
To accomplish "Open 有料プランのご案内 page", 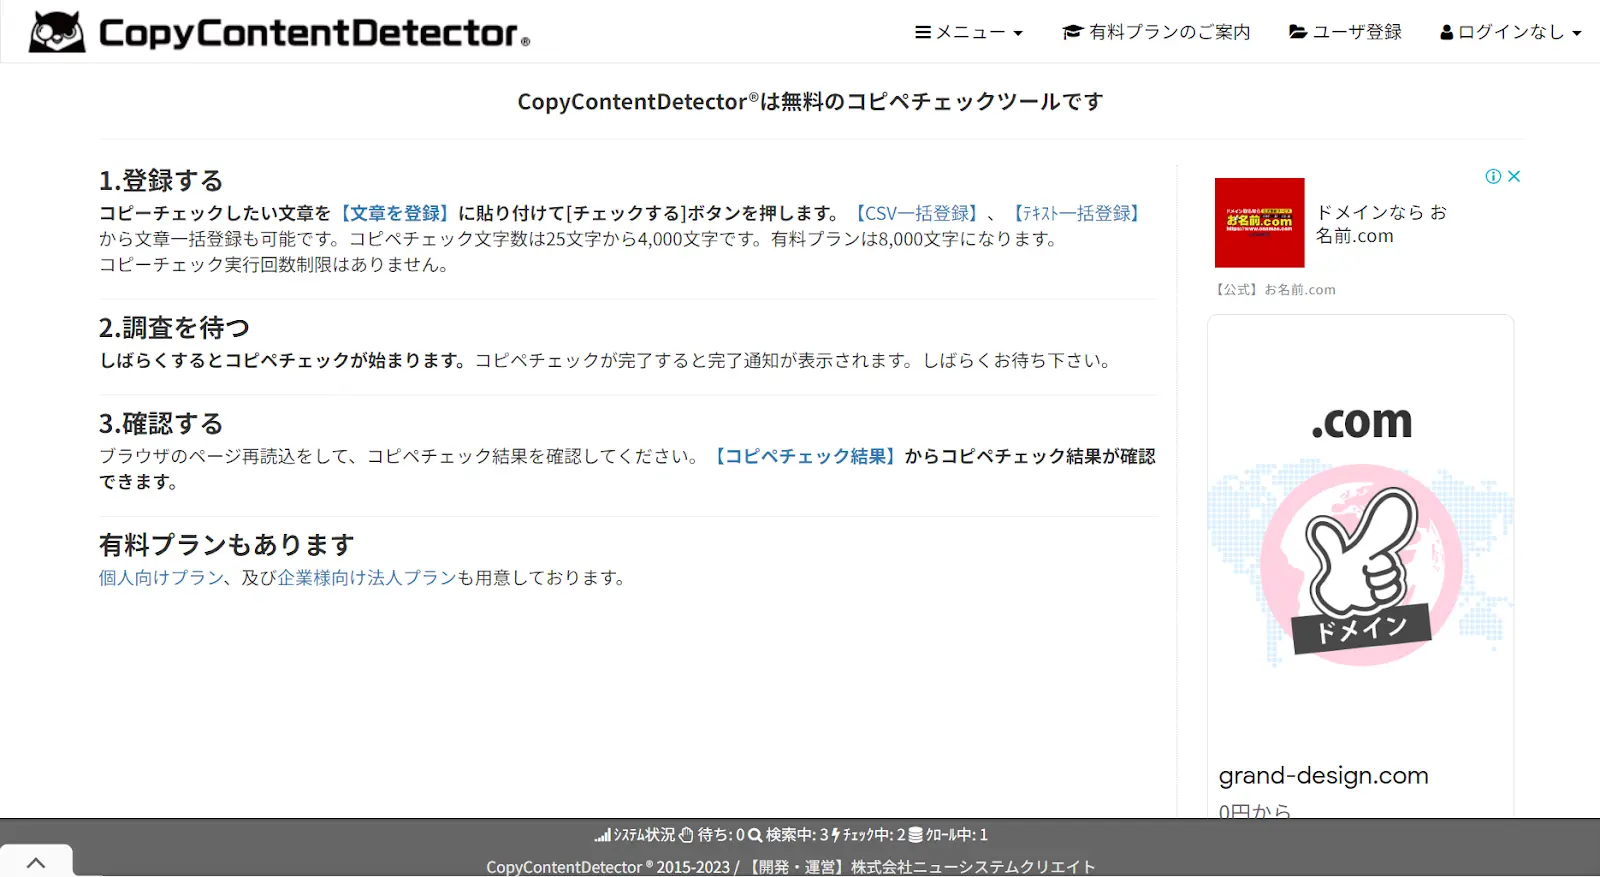I will (1156, 32).
